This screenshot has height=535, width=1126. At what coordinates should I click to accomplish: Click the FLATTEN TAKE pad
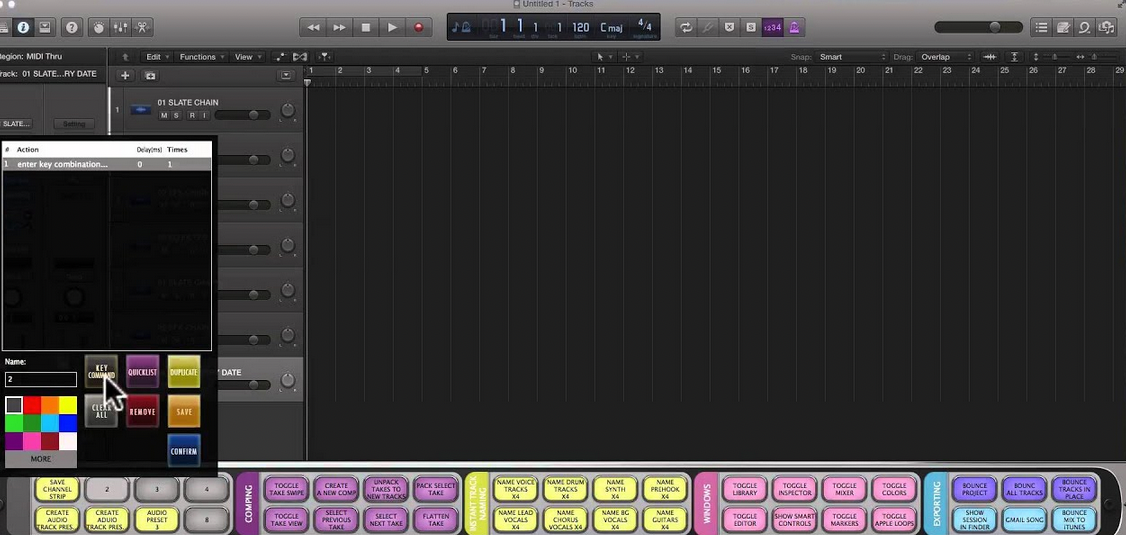(x=436, y=519)
